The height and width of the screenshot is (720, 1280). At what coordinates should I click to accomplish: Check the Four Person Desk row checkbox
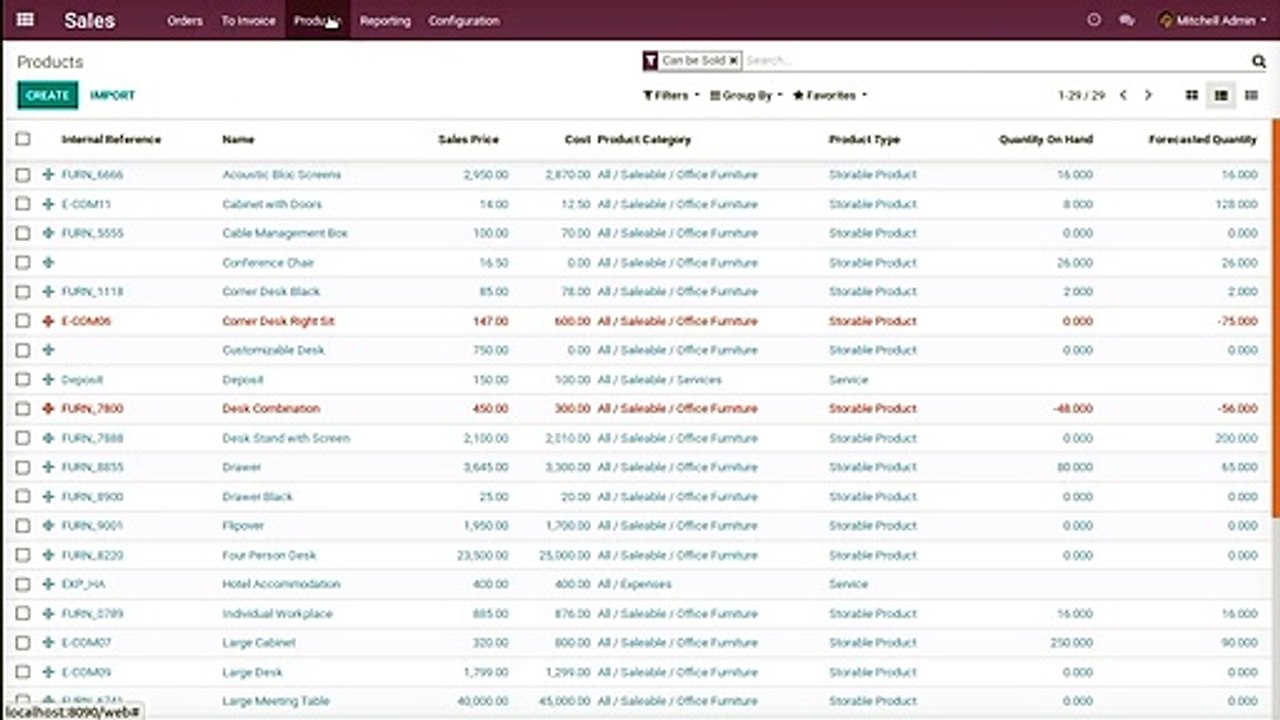click(23, 555)
